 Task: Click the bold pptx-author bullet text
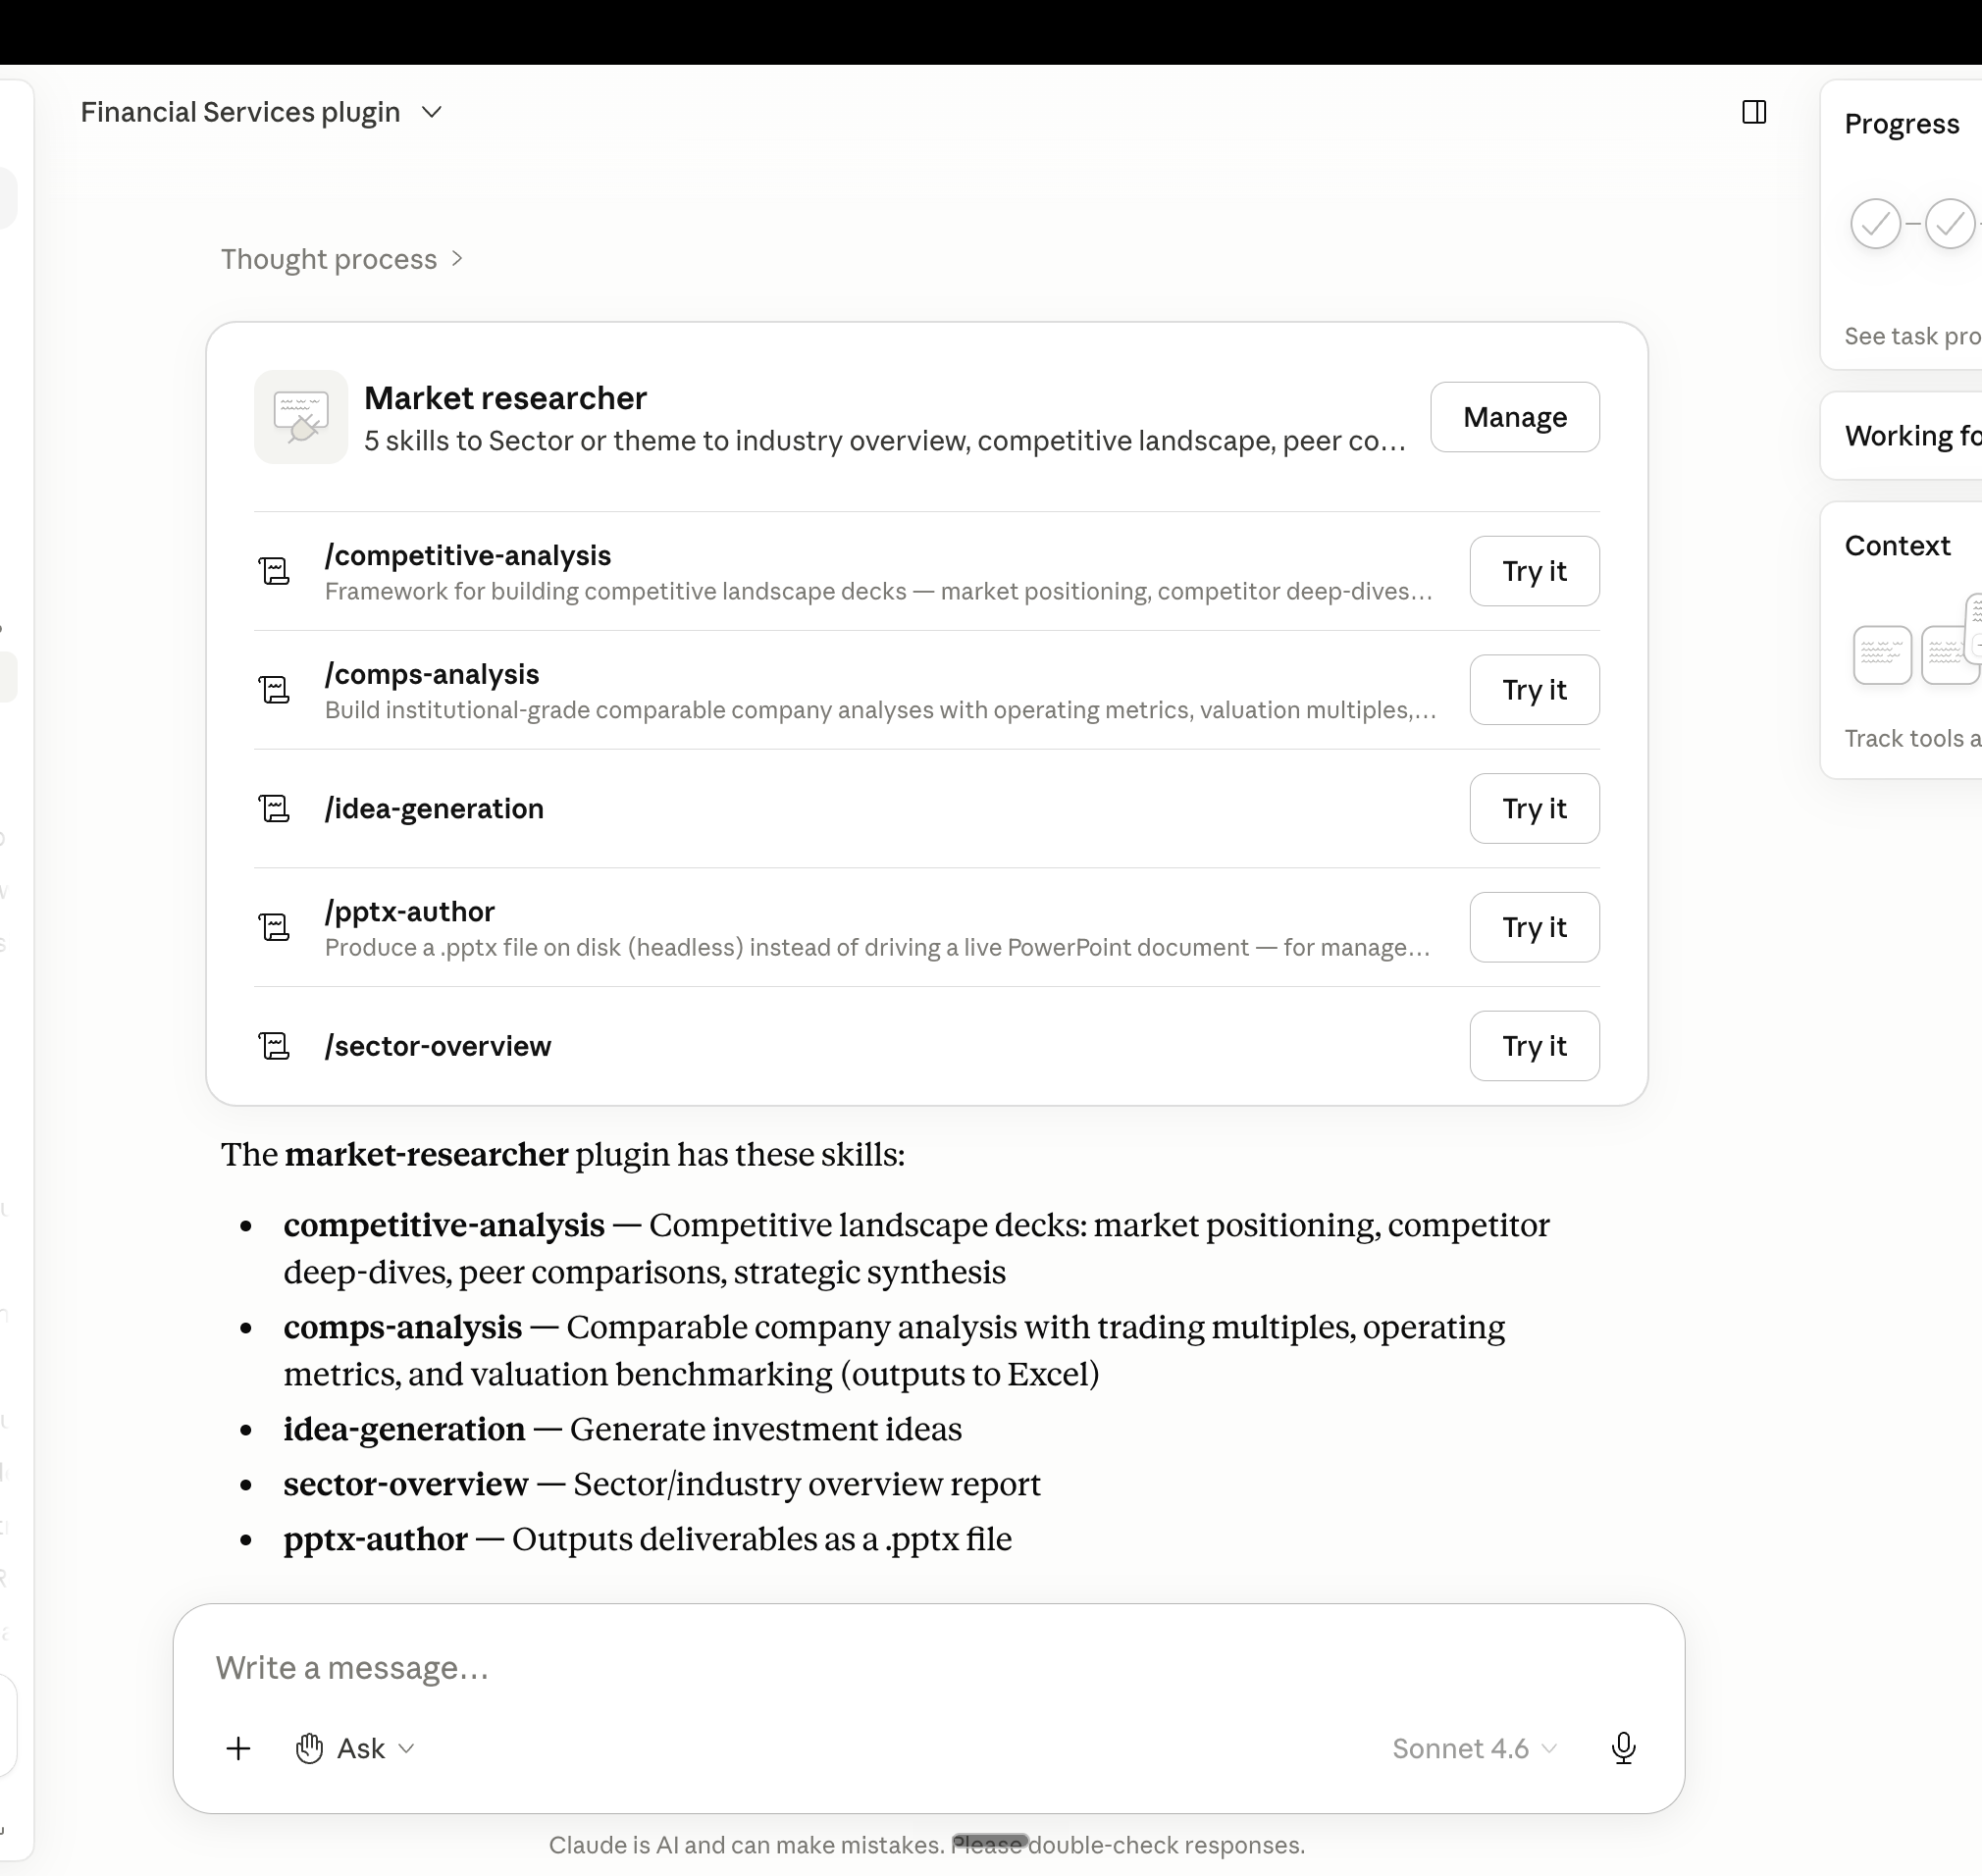click(x=375, y=1539)
